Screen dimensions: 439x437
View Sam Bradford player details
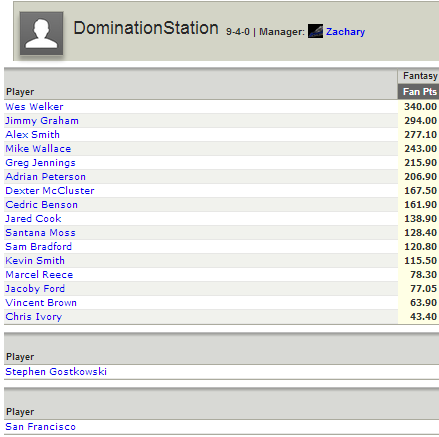pyautogui.click(x=39, y=247)
